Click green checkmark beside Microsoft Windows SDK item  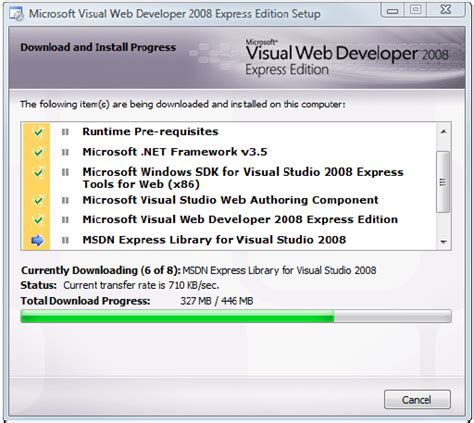click(38, 172)
